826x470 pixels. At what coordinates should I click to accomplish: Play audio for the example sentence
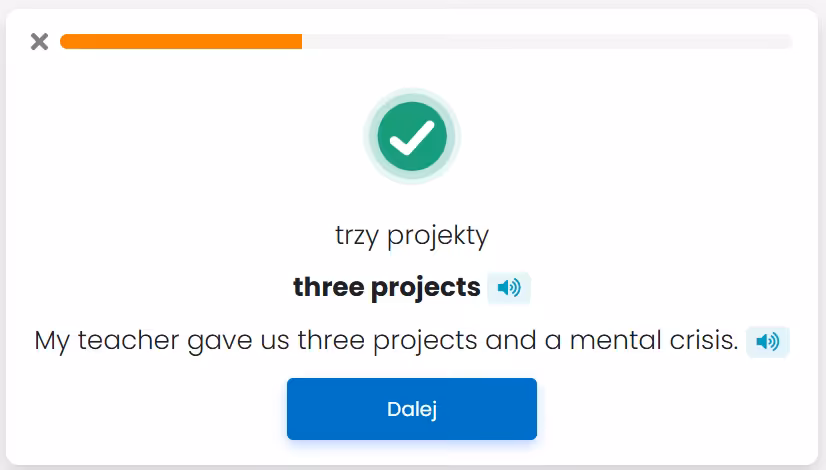(767, 342)
